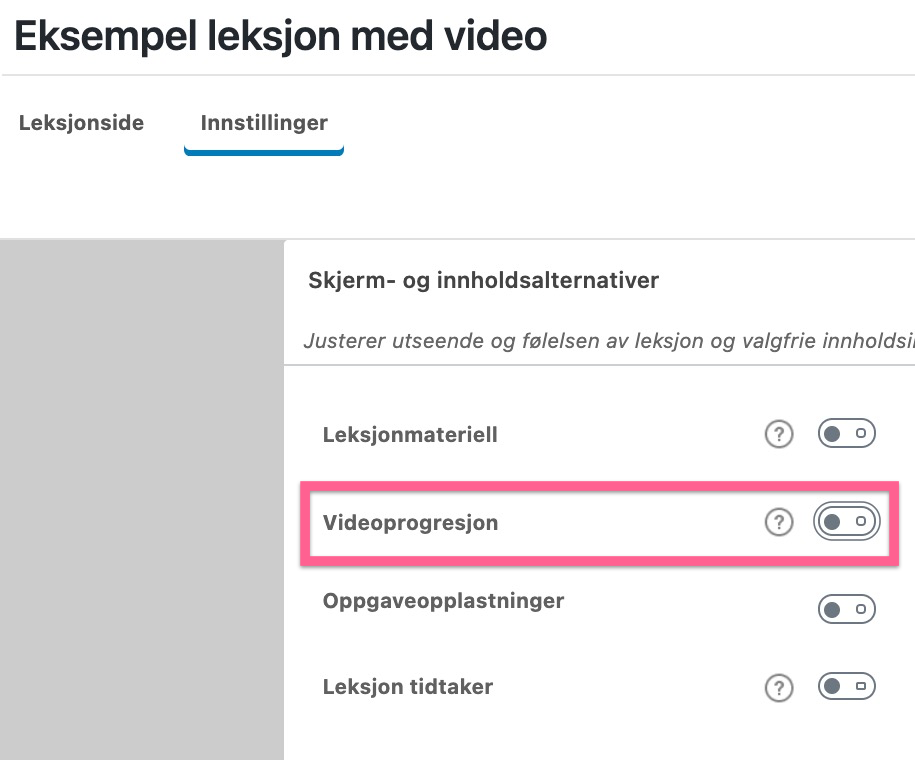Show help tooltip for Leksjon tidtaker
The width and height of the screenshot is (915, 760).
point(778,687)
